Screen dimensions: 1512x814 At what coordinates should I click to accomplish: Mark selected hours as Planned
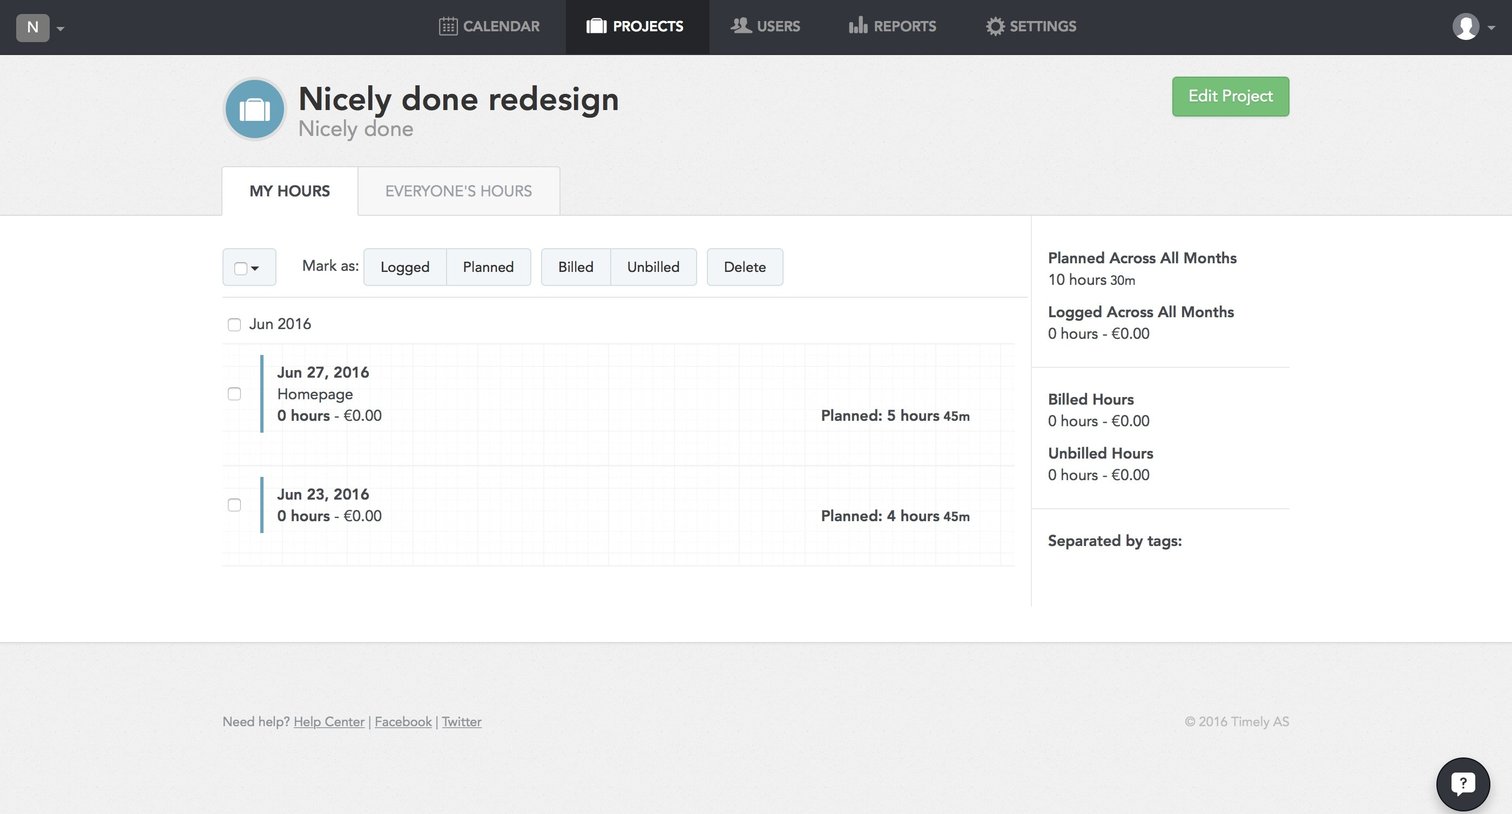pyautogui.click(x=488, y=267)
